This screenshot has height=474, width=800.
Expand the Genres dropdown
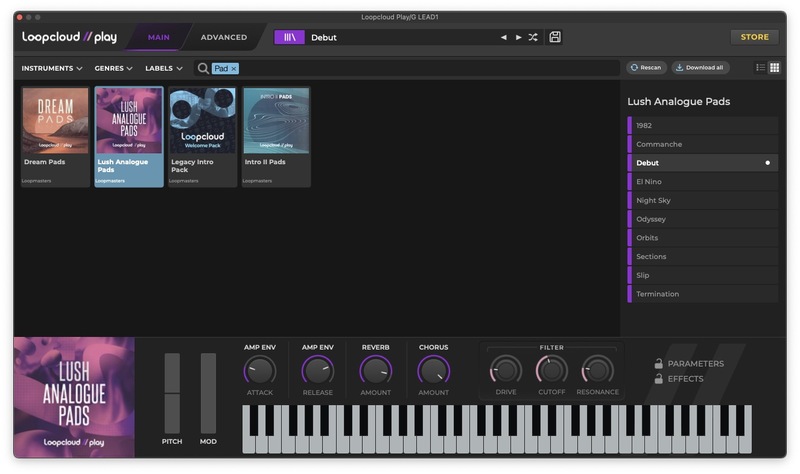pyautogui.click(x=113, y=68)
